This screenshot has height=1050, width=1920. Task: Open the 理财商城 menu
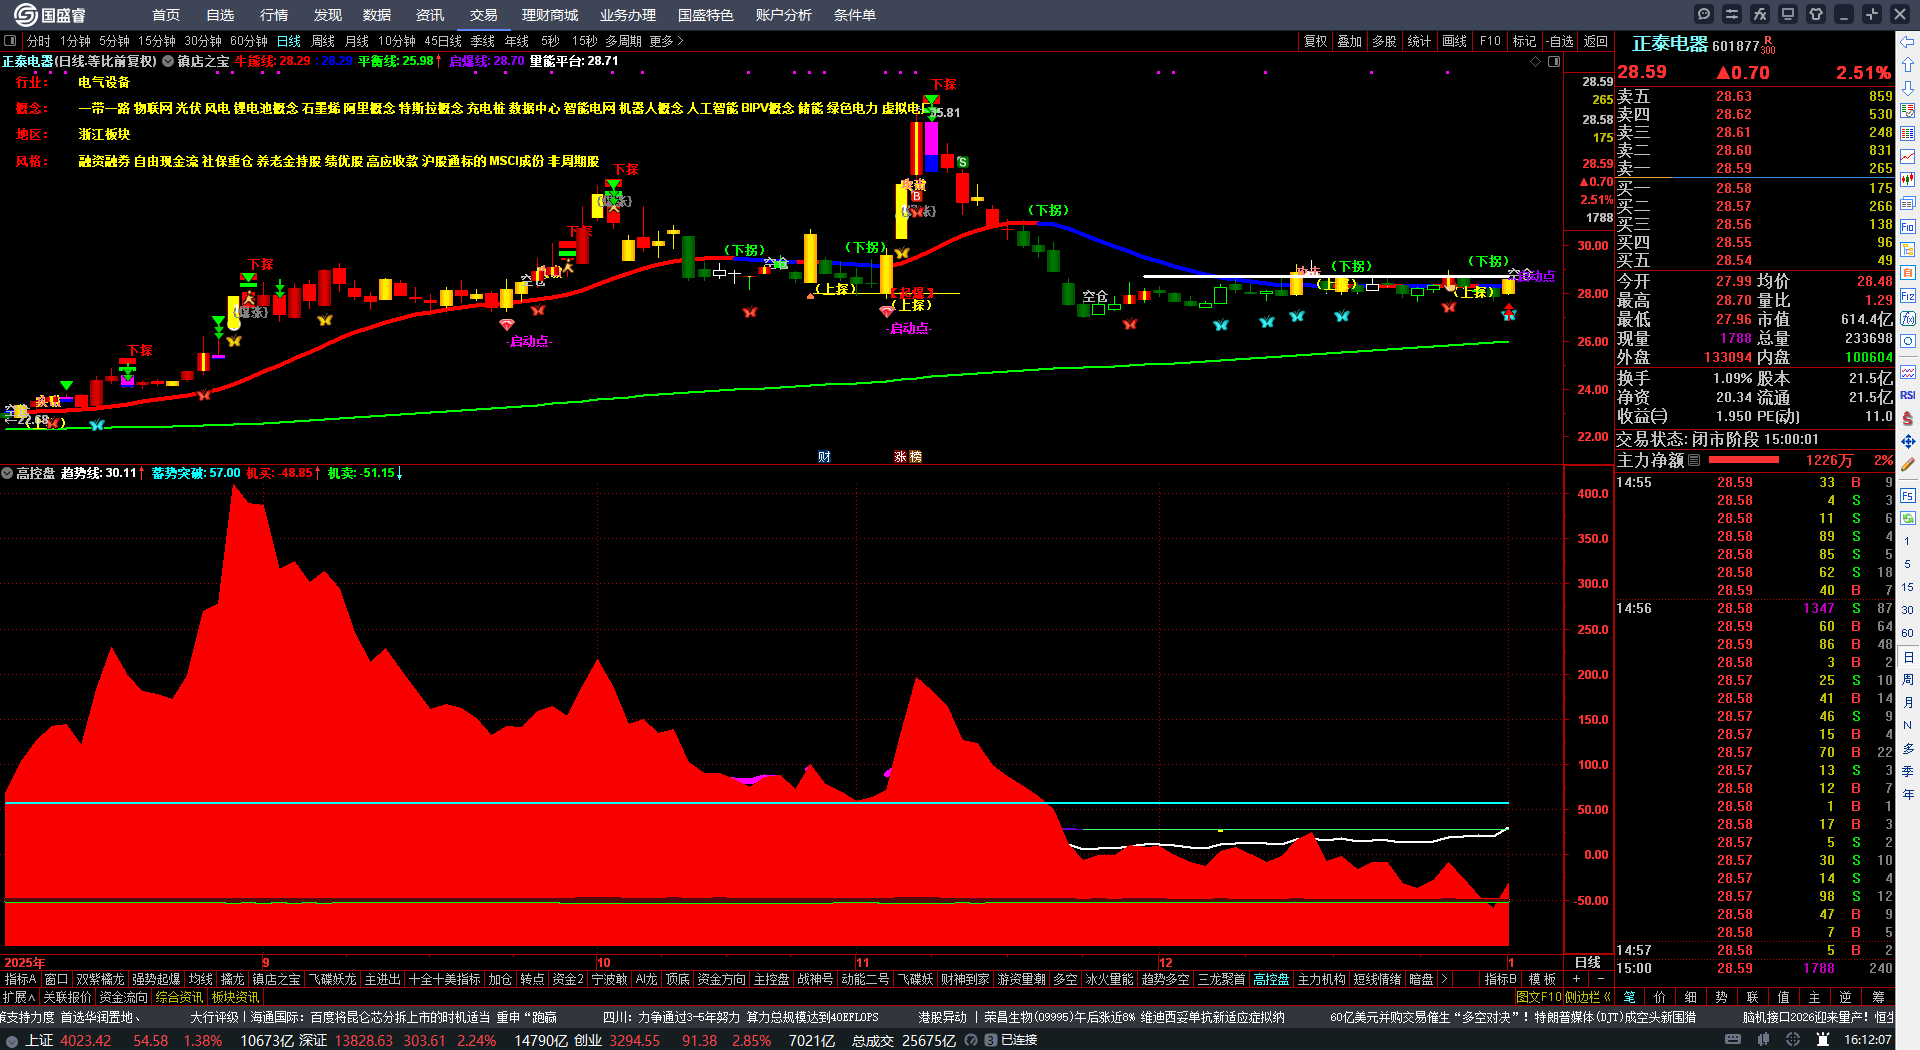550,15
